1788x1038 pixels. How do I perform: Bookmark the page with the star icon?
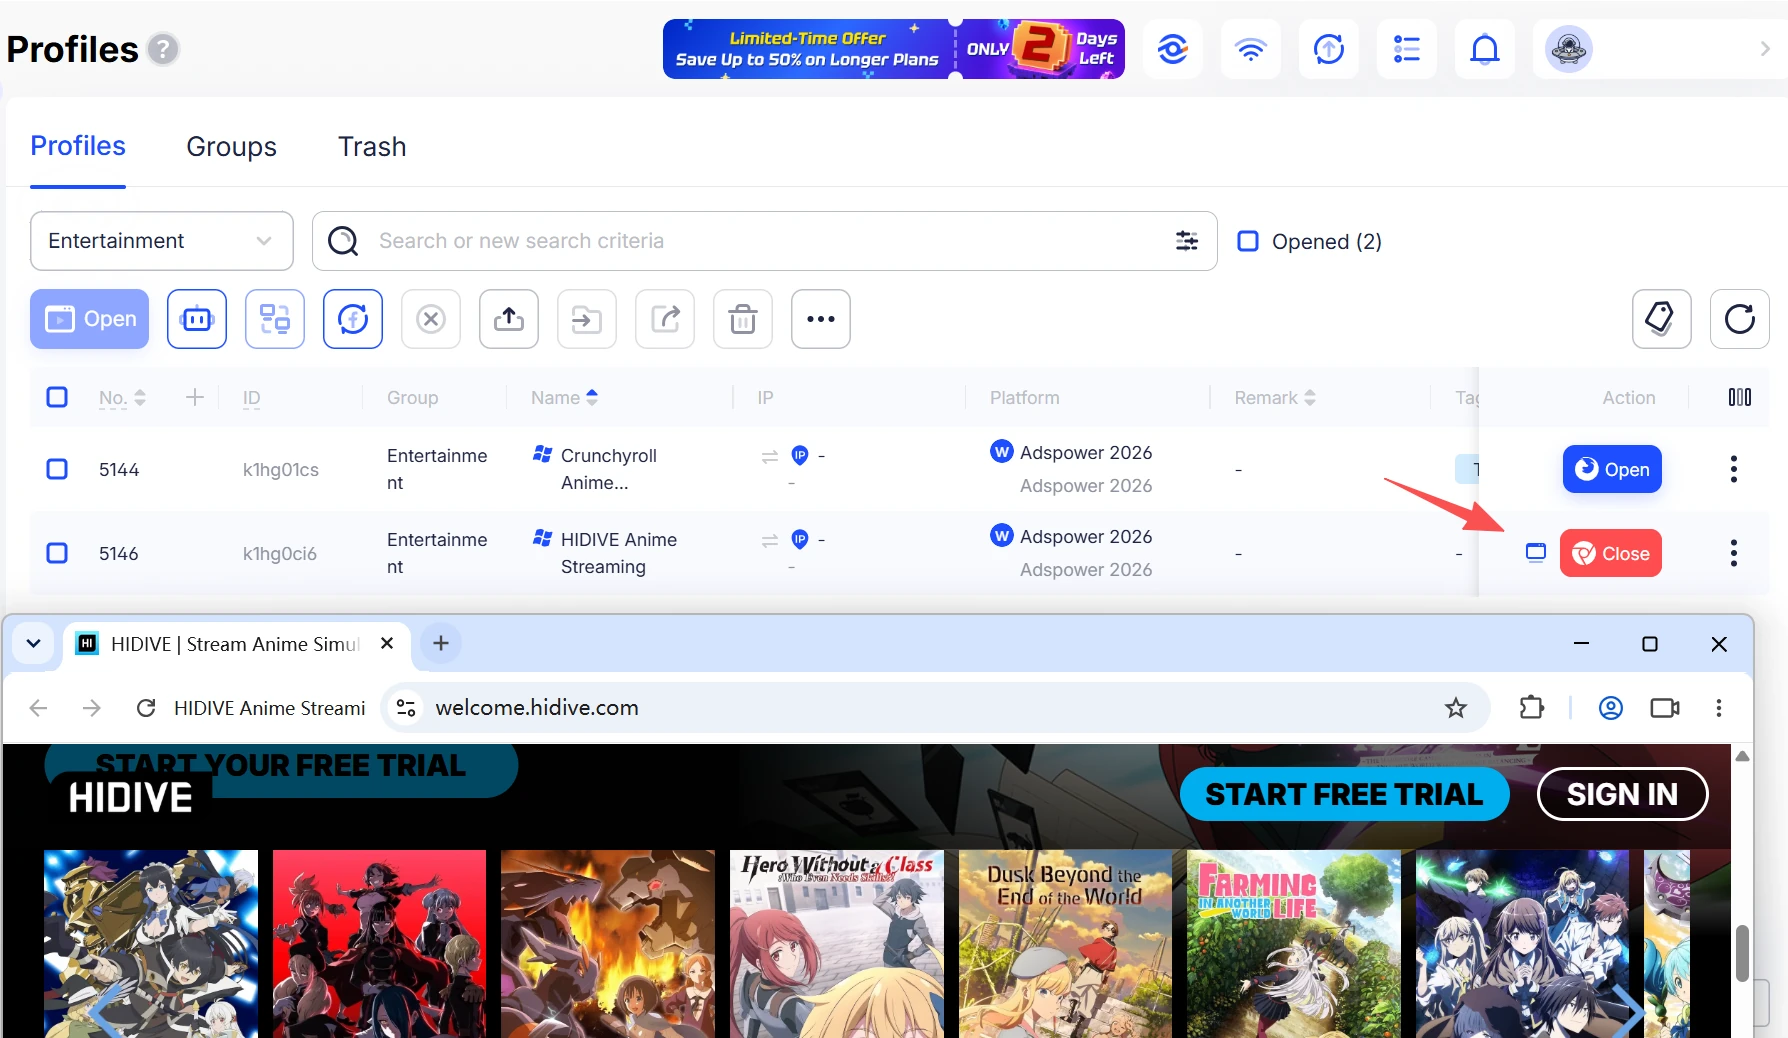click(x=1456, y=708)
